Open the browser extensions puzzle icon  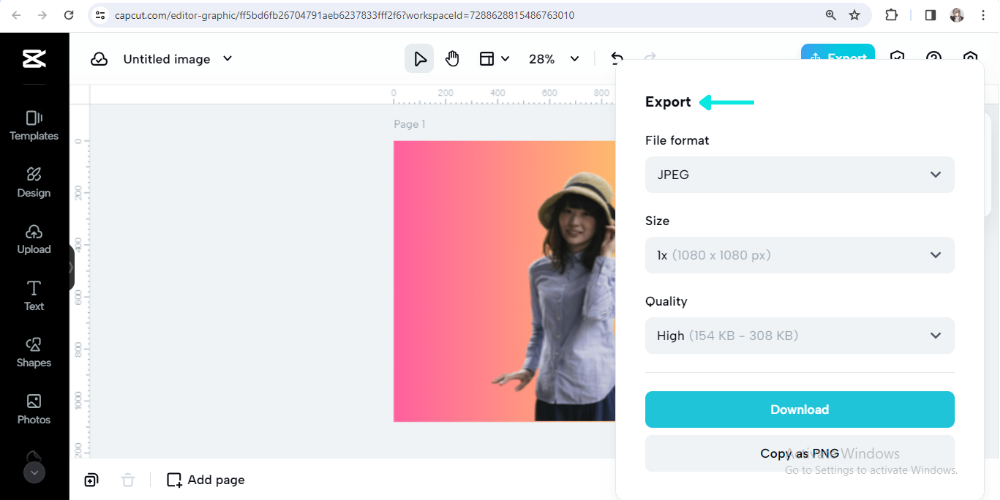pyautogui.click(x=892, y=15)
